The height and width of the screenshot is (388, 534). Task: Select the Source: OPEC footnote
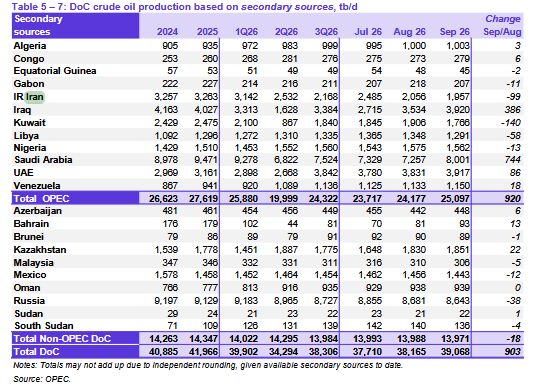(42, 379)
